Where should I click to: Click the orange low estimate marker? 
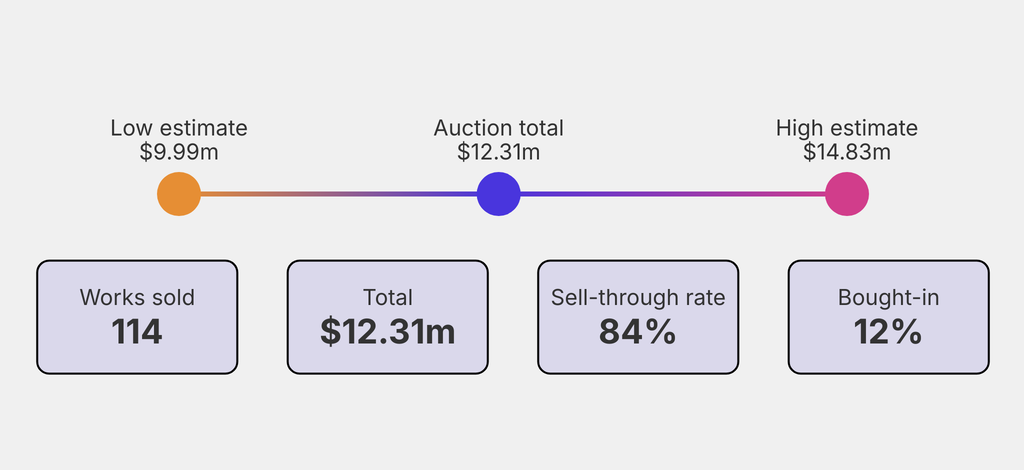(x=179, y=194)
